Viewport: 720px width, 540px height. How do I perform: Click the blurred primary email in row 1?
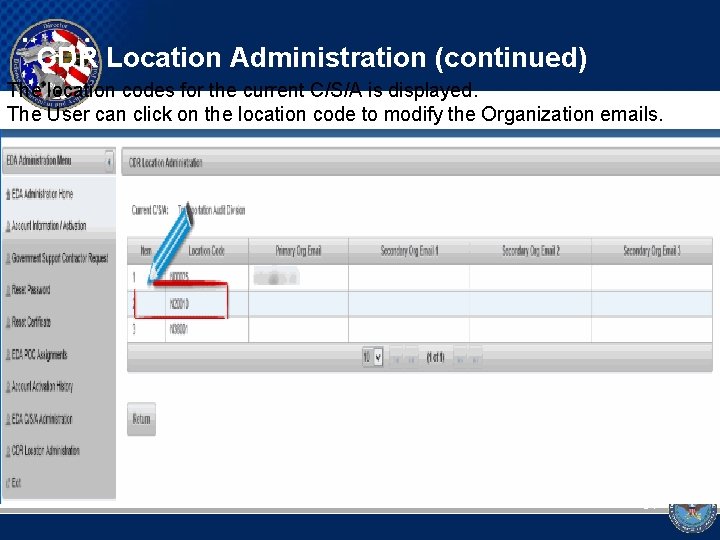click(x=276, y=277)
